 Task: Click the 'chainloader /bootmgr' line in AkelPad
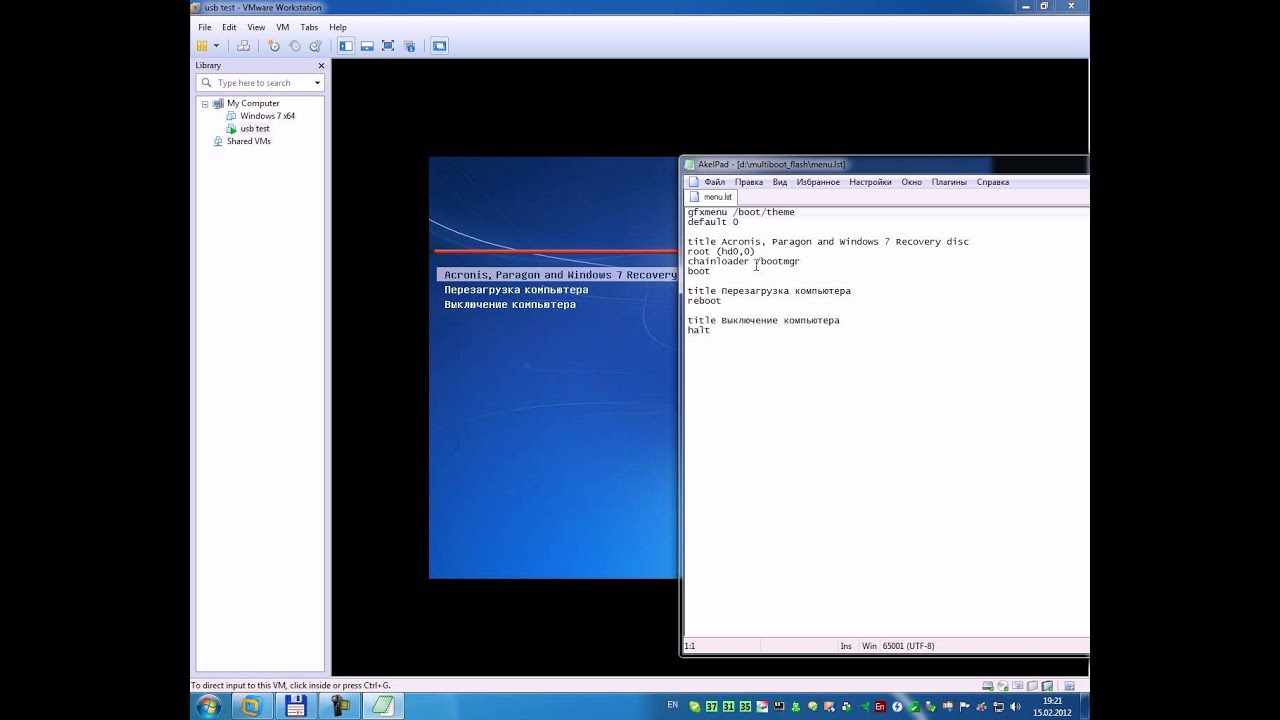point(743,261)
